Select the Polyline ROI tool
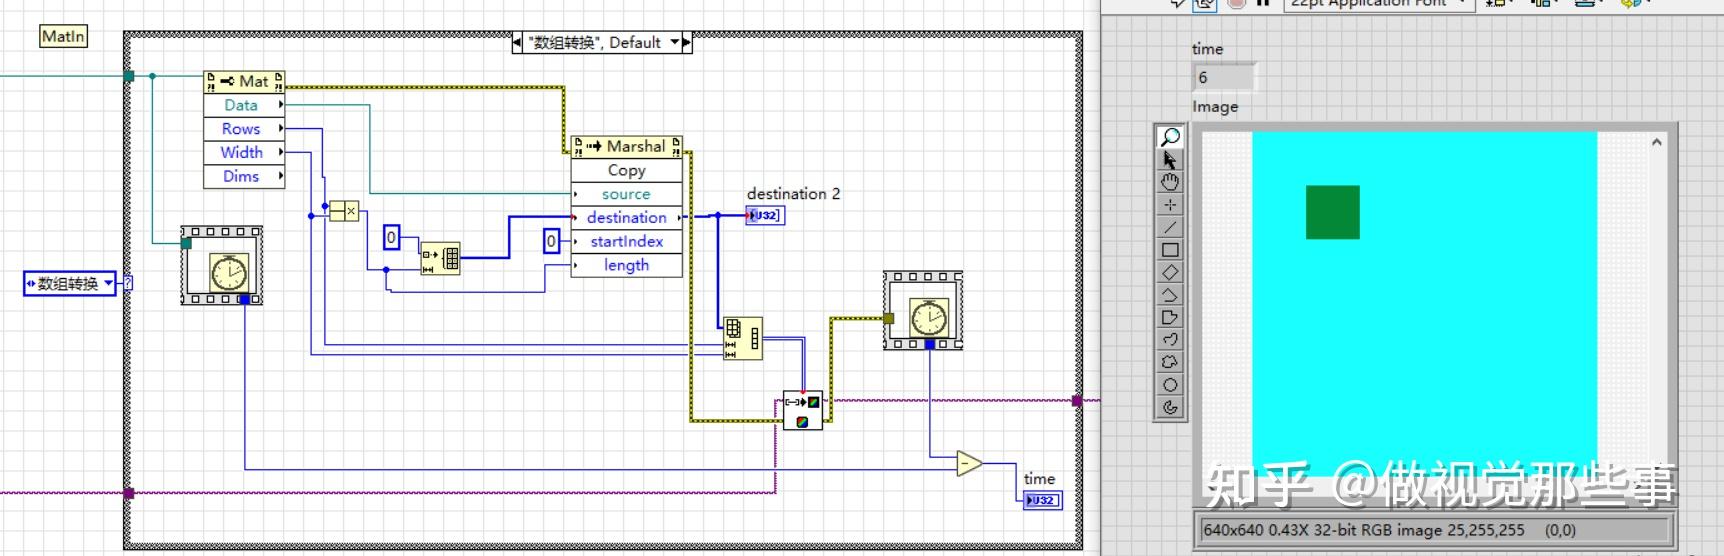This screenshot has height=556, width=1724. pos(1170,295)
